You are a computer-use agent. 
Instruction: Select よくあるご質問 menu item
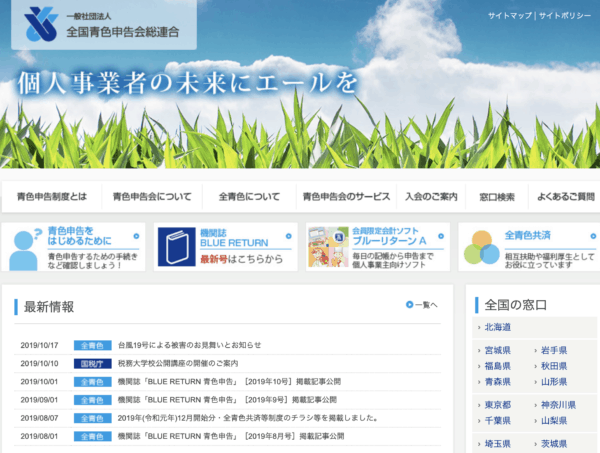[565, 197]
